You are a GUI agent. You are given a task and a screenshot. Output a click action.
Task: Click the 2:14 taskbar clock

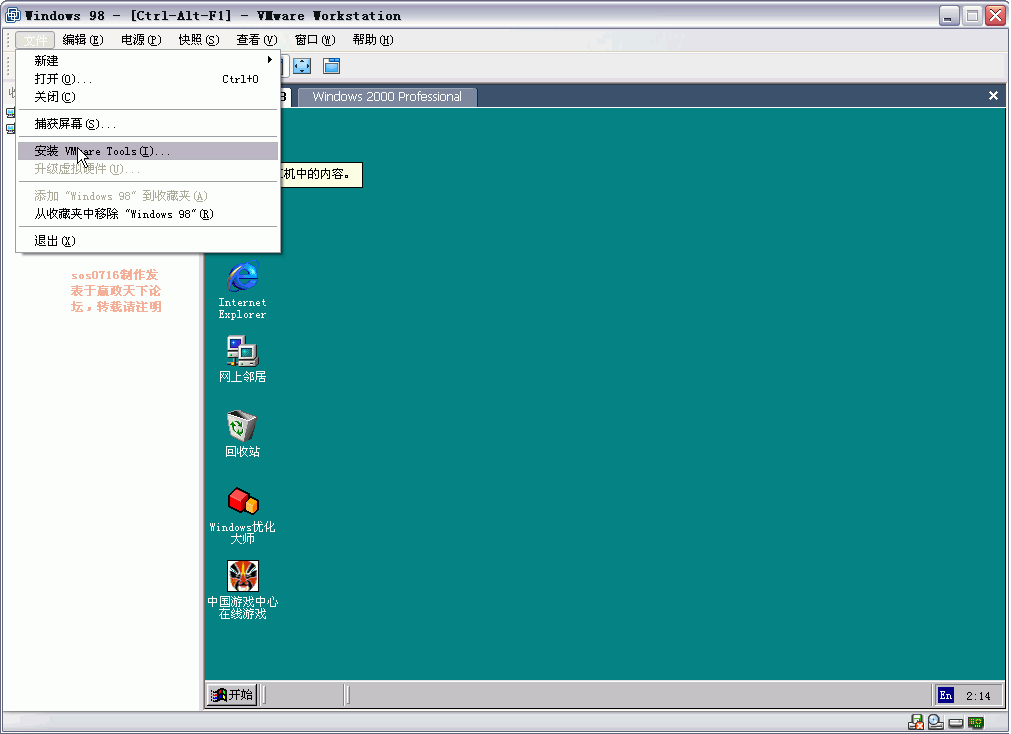pos(977,695)
